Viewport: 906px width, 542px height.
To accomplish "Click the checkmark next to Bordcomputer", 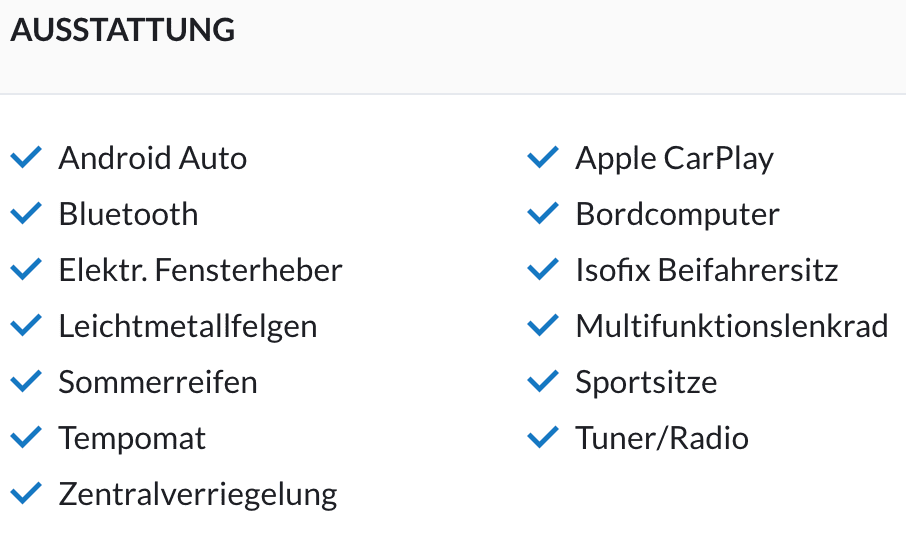I will [543, 213].
